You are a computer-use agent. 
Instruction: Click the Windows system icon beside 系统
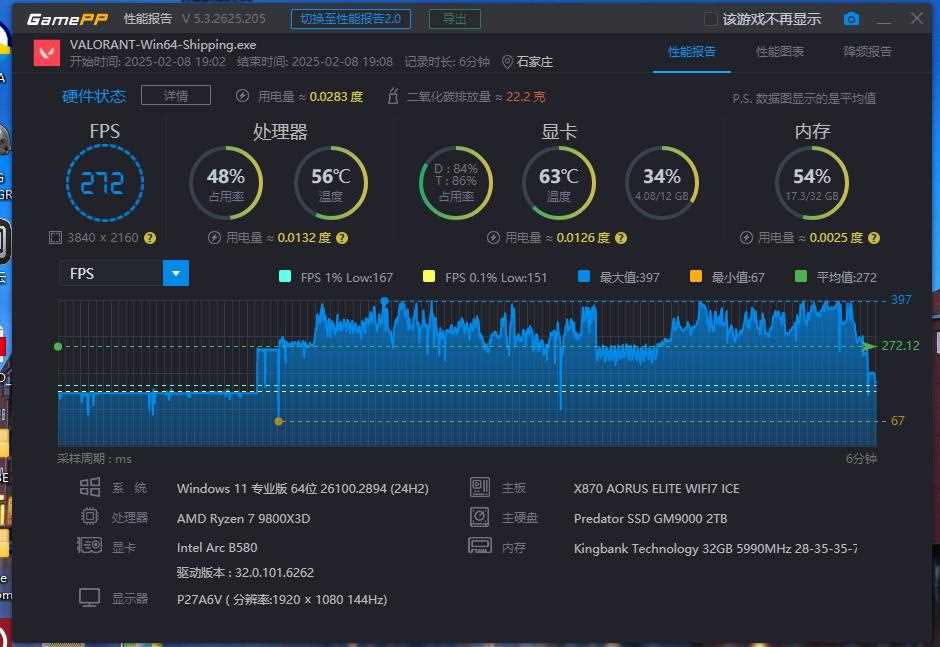click(90, 487)
